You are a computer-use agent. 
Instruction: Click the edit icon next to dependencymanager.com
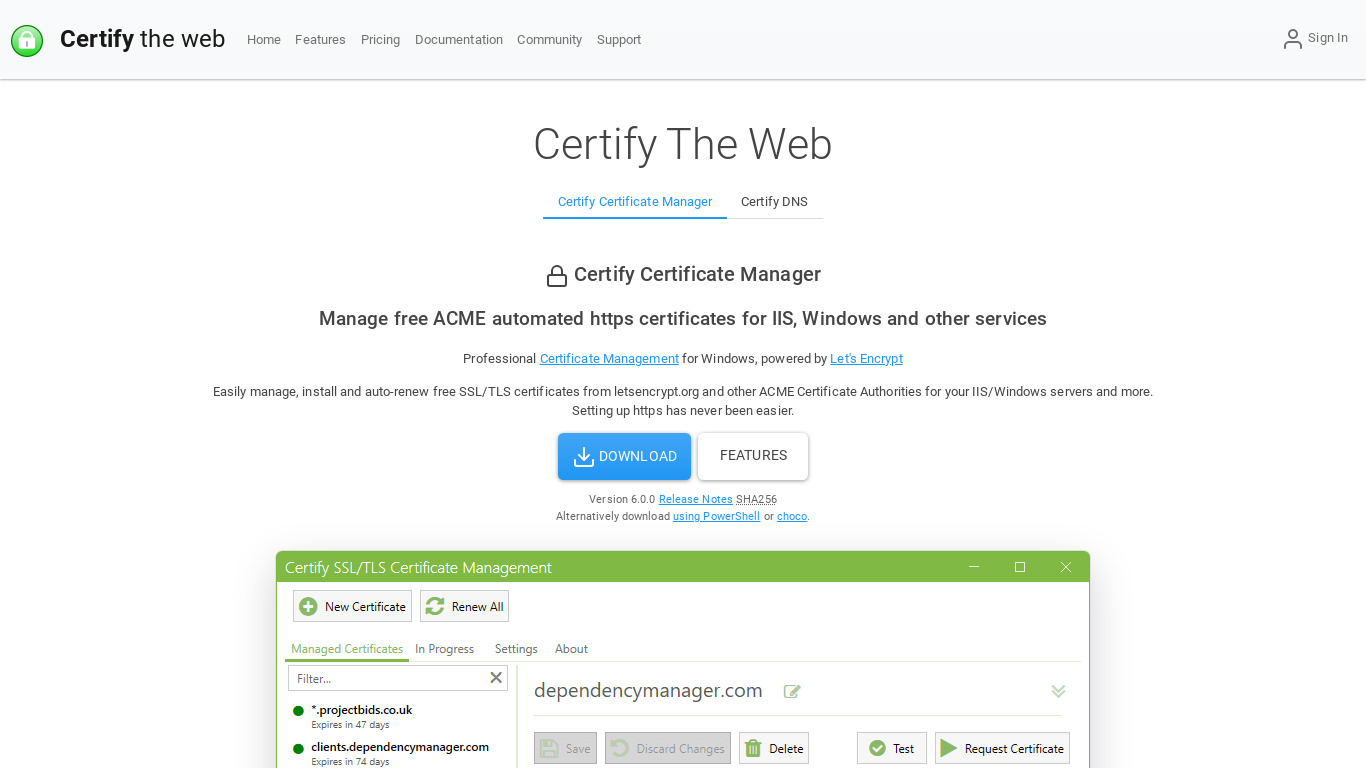coord(792,691)
